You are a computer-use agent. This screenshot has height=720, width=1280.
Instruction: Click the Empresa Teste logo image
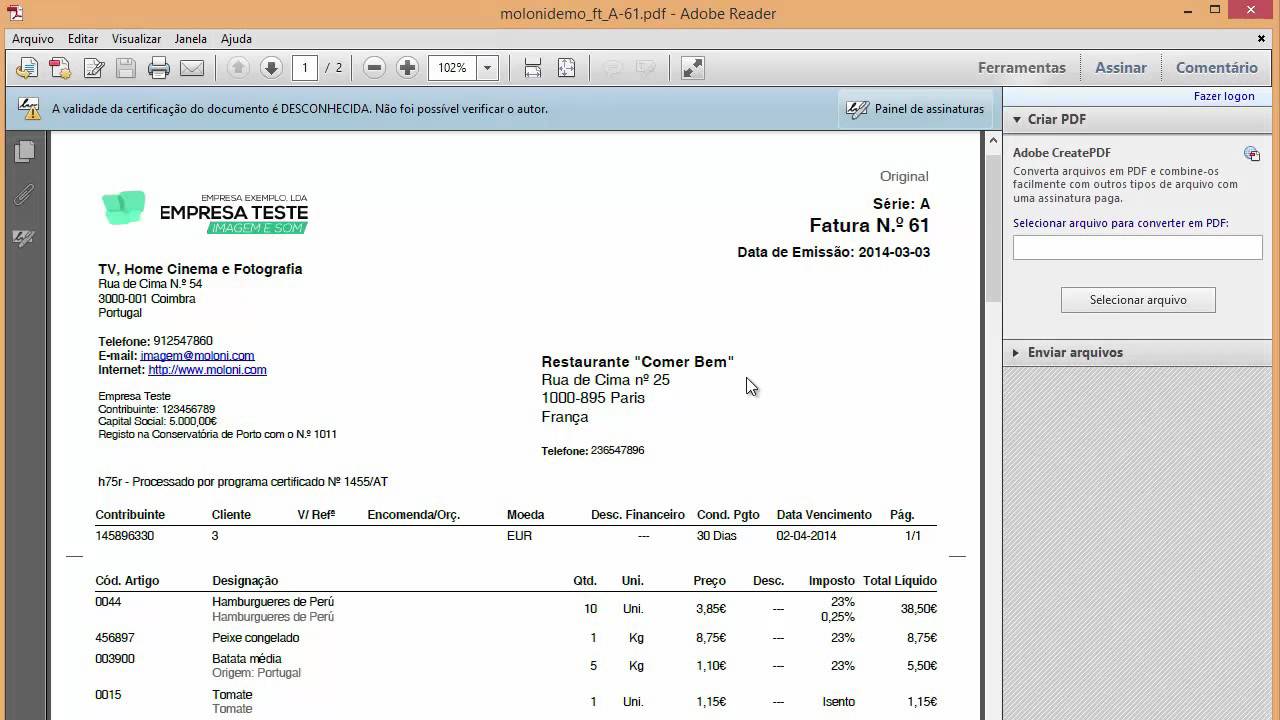(205, 212)
